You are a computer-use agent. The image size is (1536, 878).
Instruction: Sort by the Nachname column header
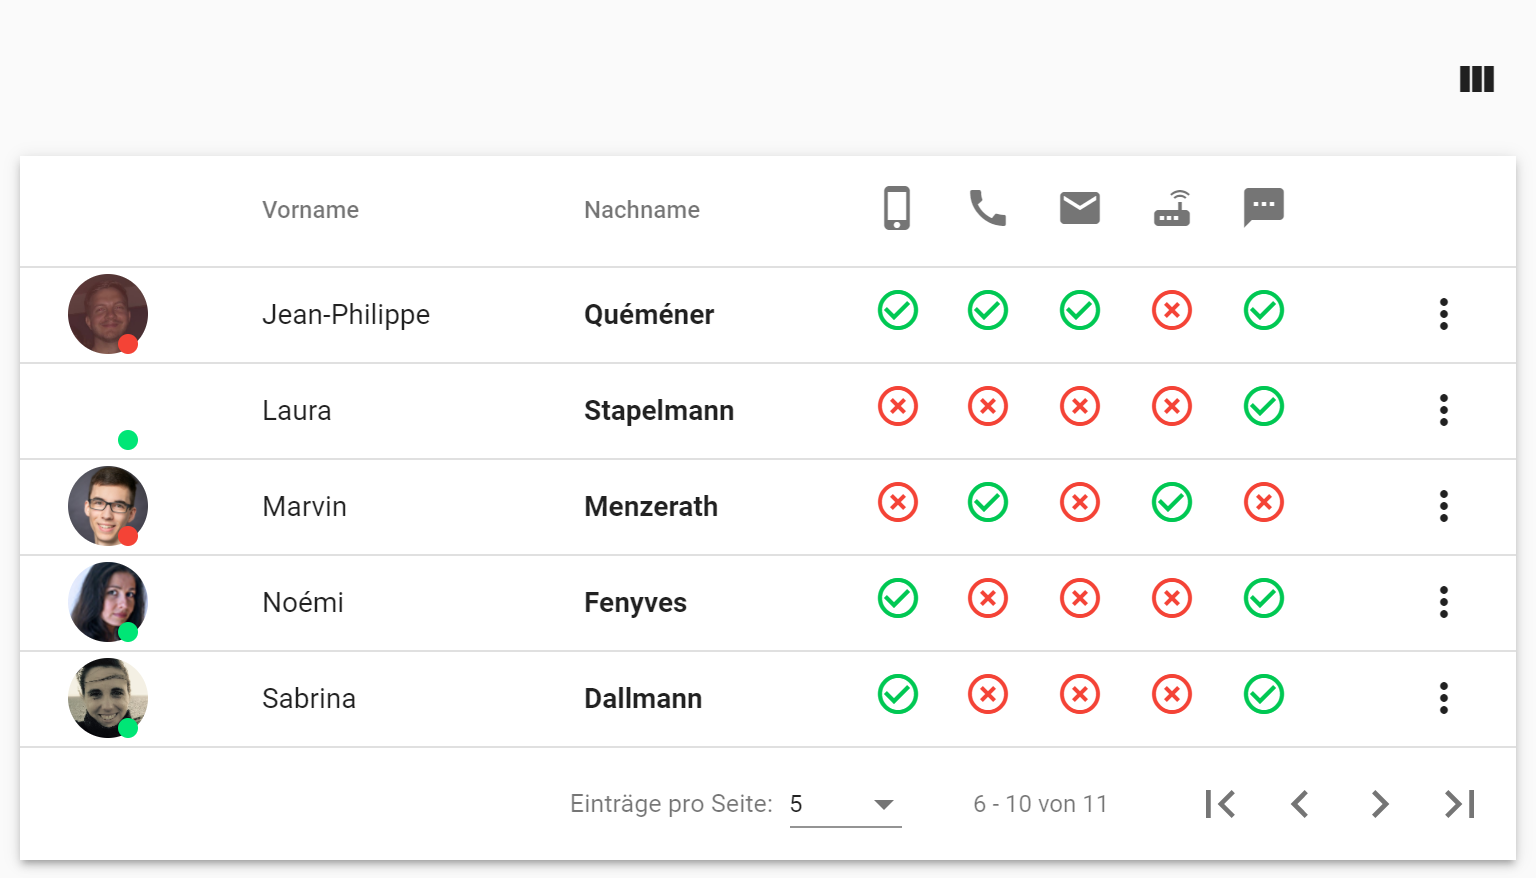coord(642,210)
